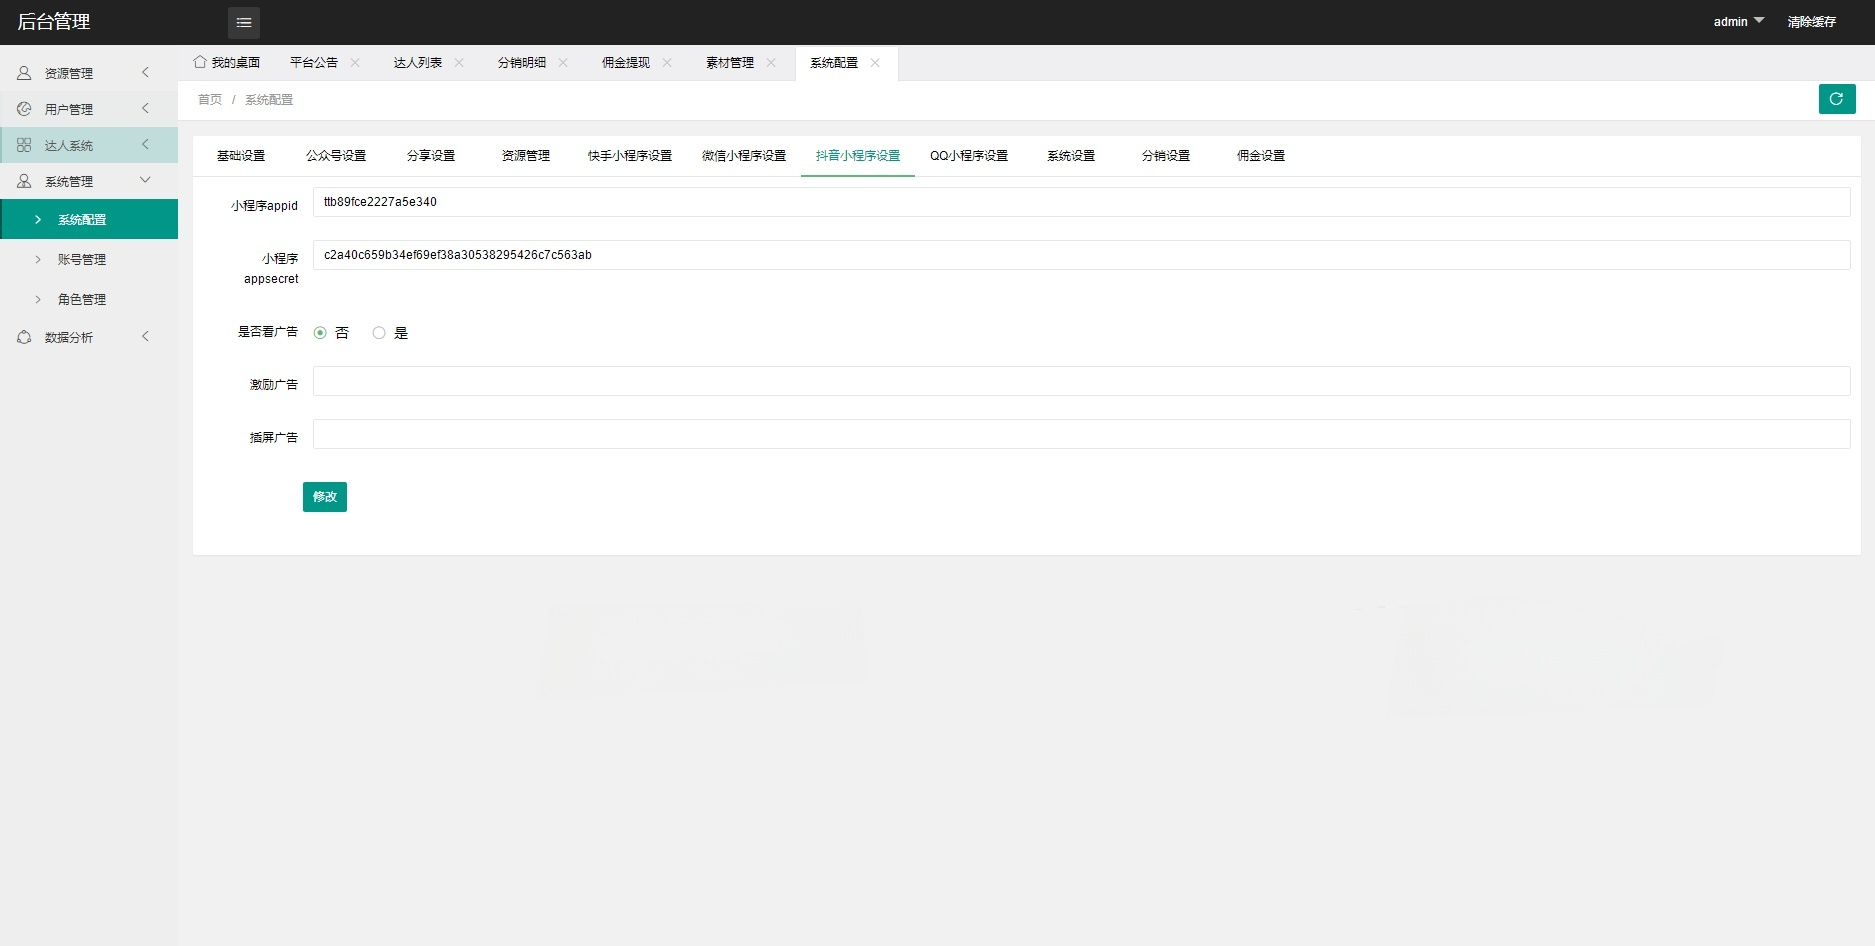Screen dimensions: 1875x946
Task: Expand the 账号管理 tree item
Action: tap(40, 259)
